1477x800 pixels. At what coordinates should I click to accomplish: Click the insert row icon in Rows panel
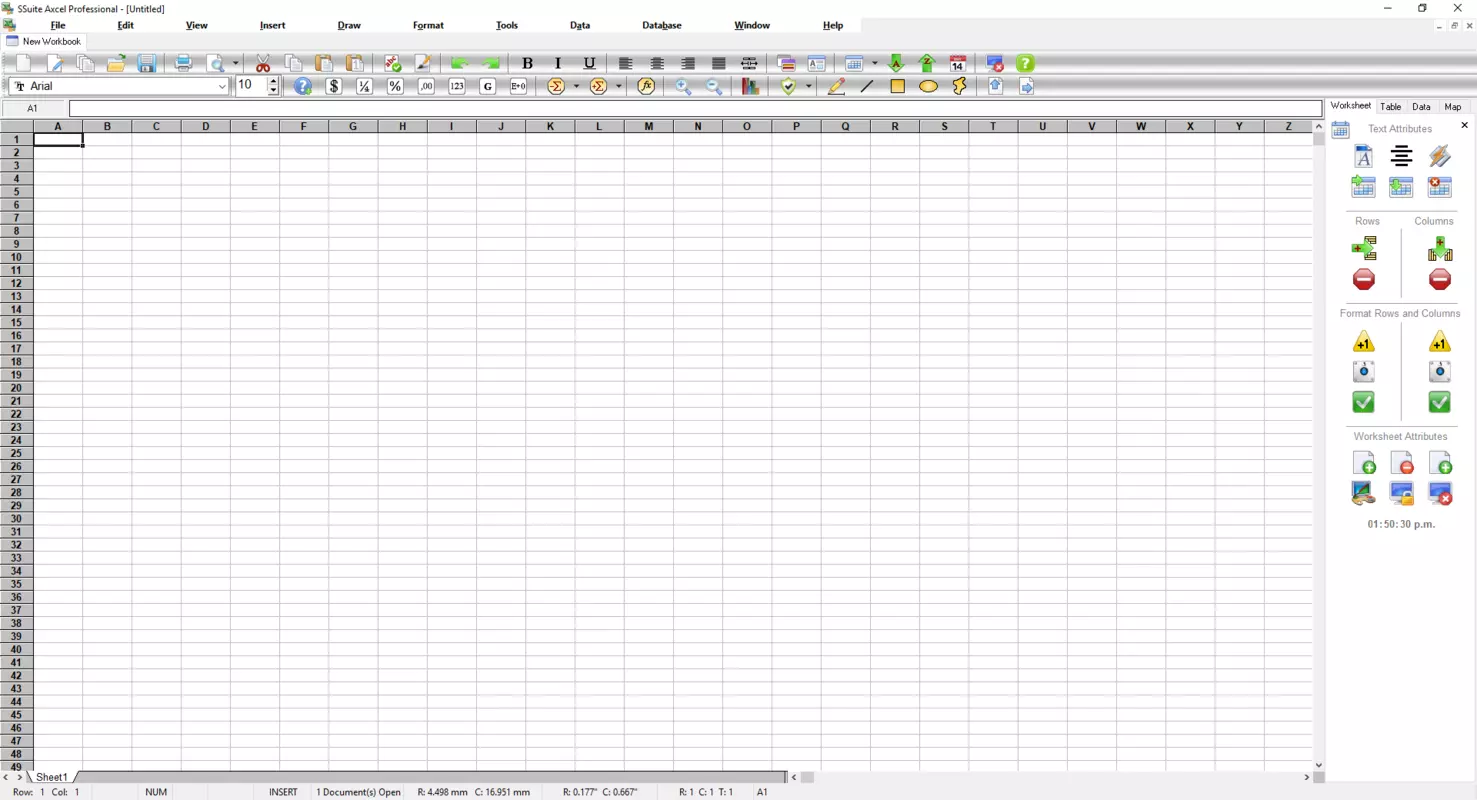1364,248
